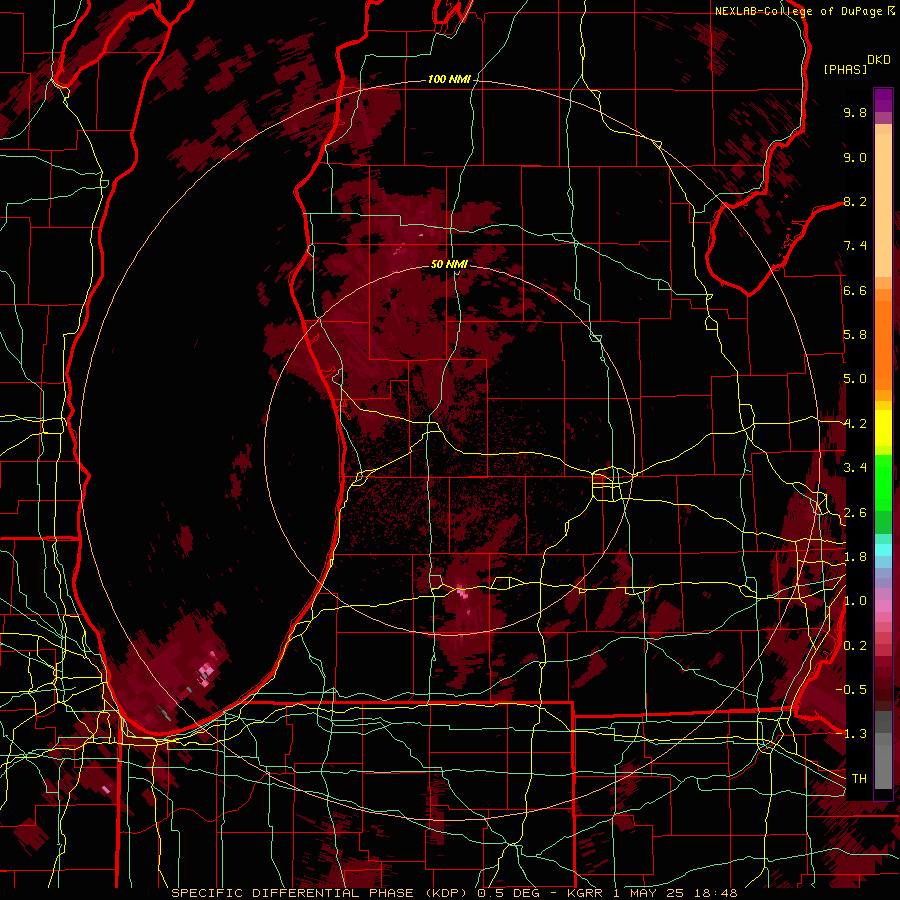The height and width of the screenshot is (900, 900).
Task: Click the 9.0 scale value
Action: (855, 157)
